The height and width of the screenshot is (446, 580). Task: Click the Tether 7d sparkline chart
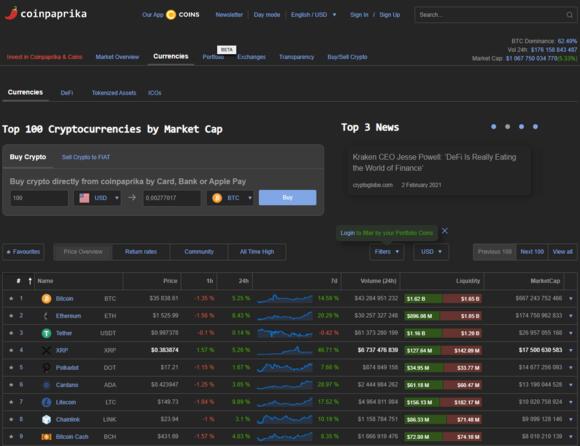pos(284,333)
